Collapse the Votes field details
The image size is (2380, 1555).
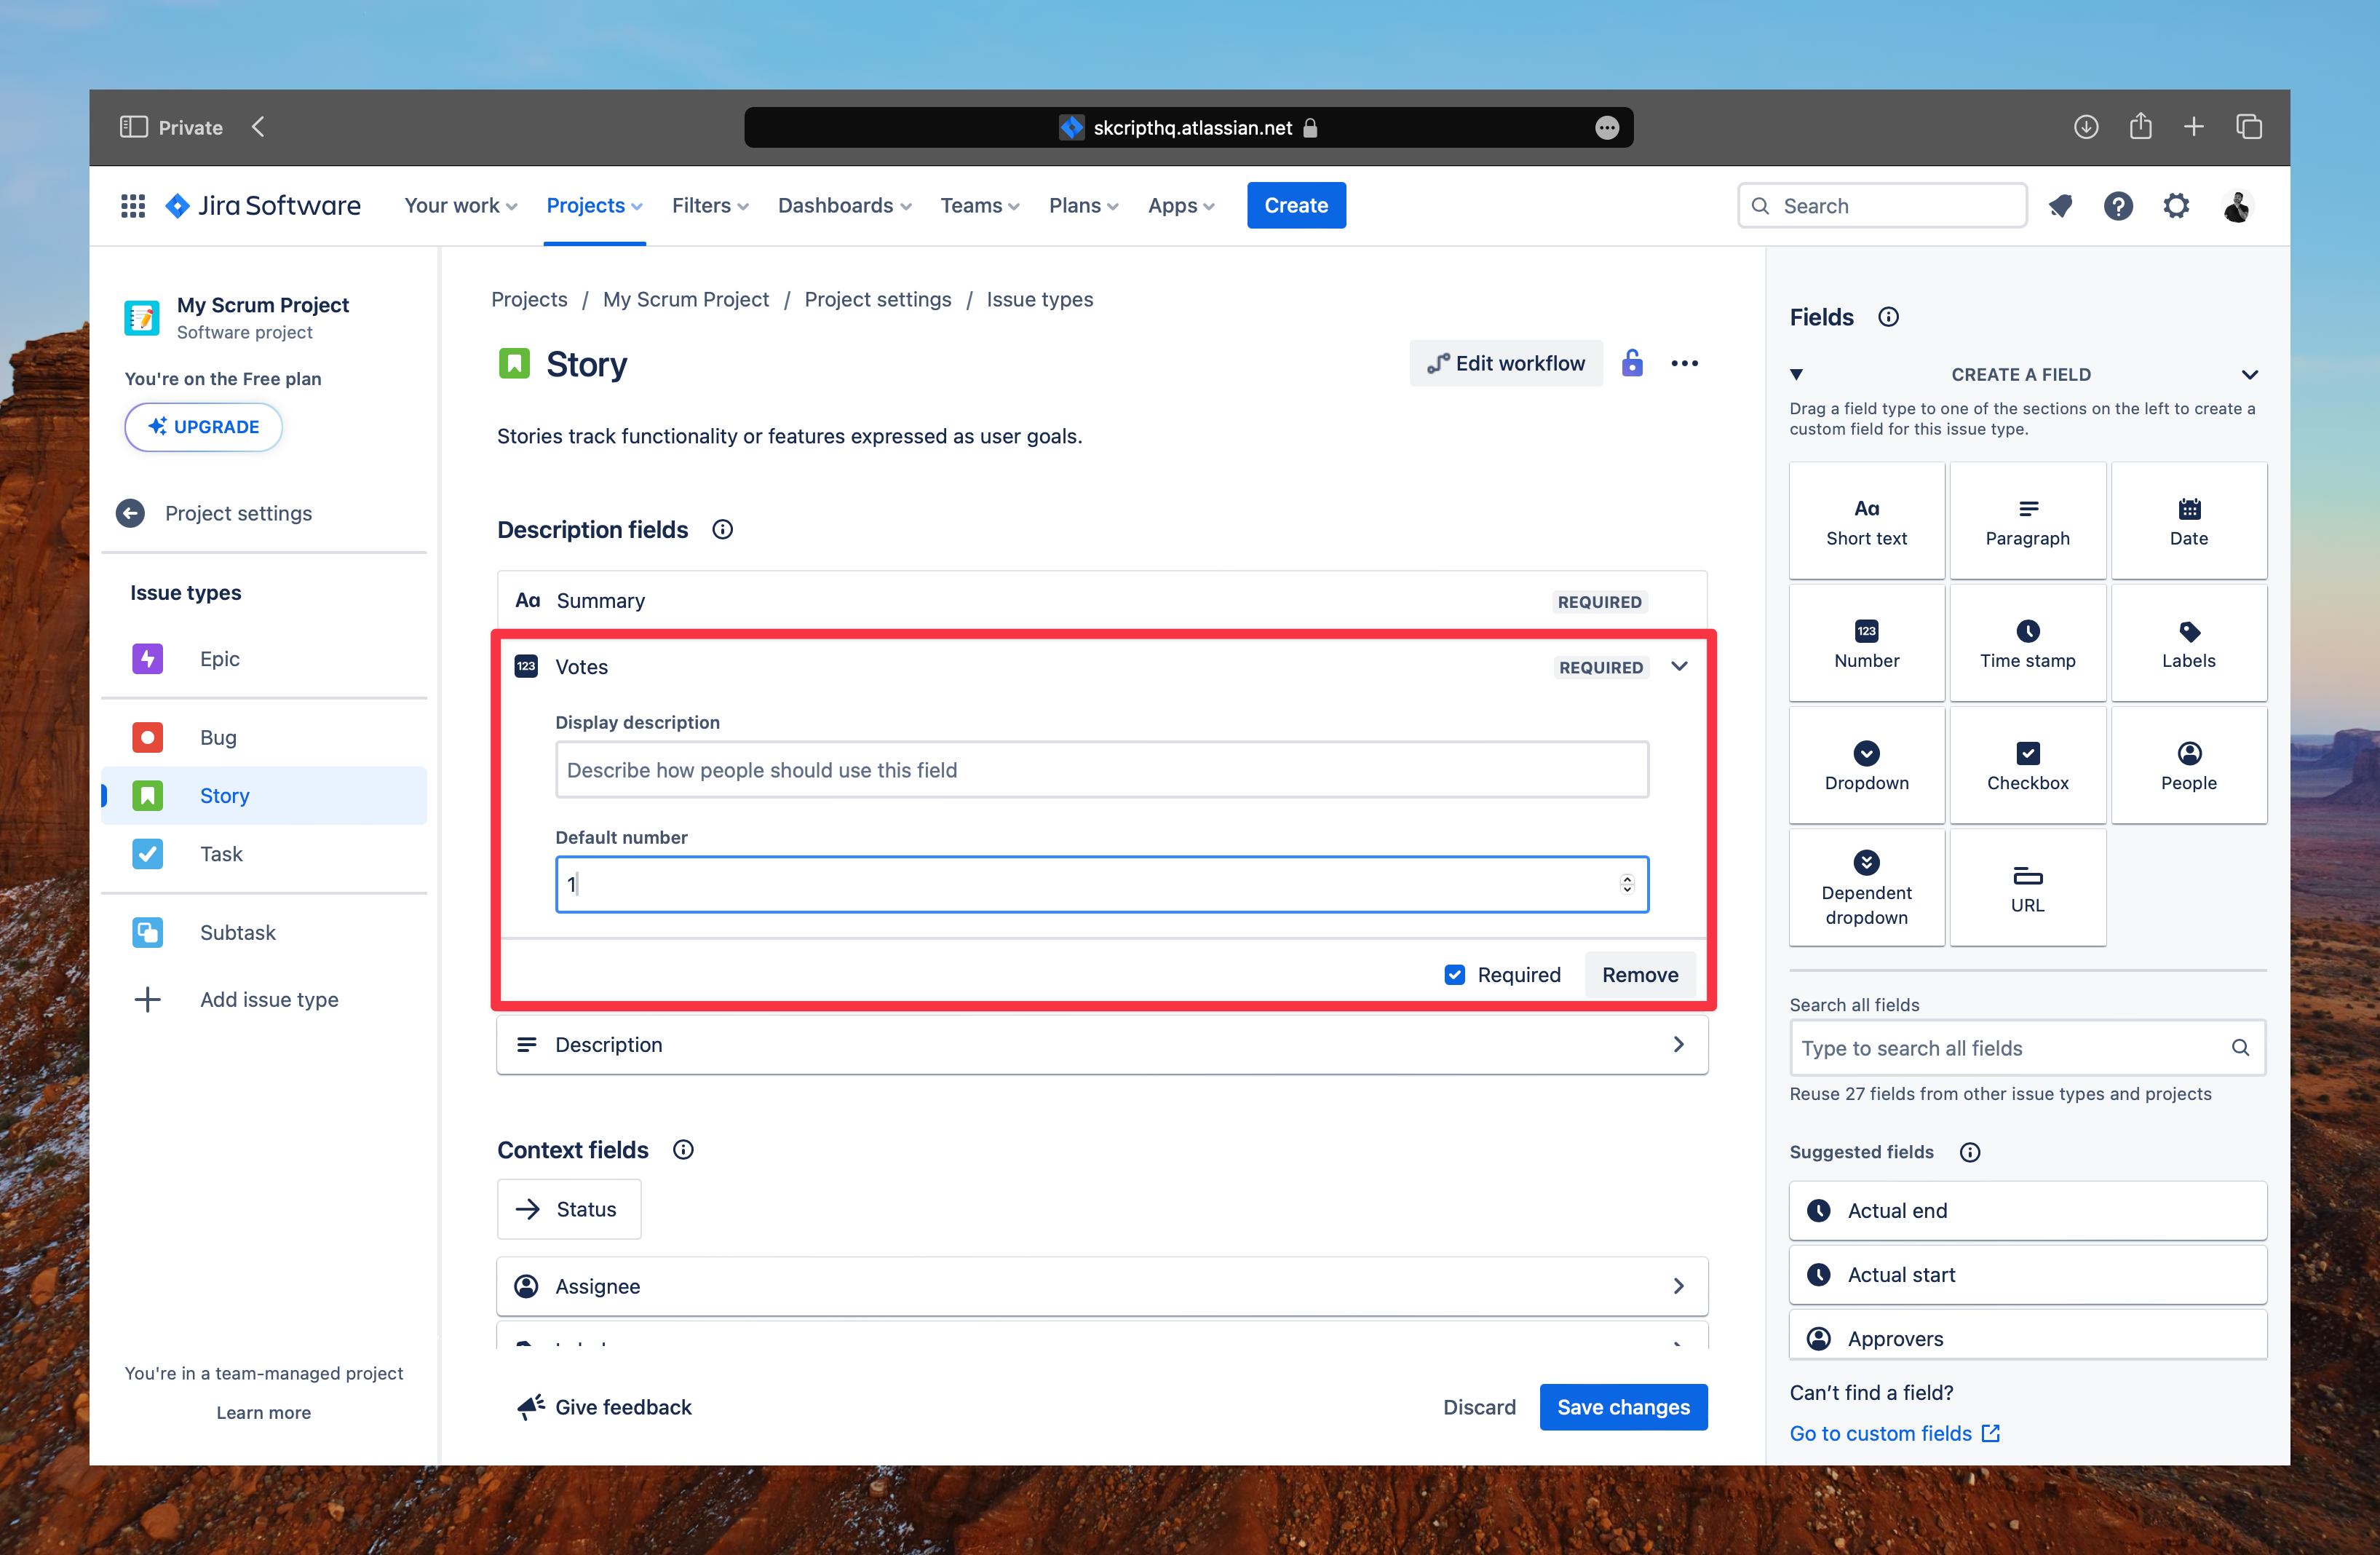1679,666
